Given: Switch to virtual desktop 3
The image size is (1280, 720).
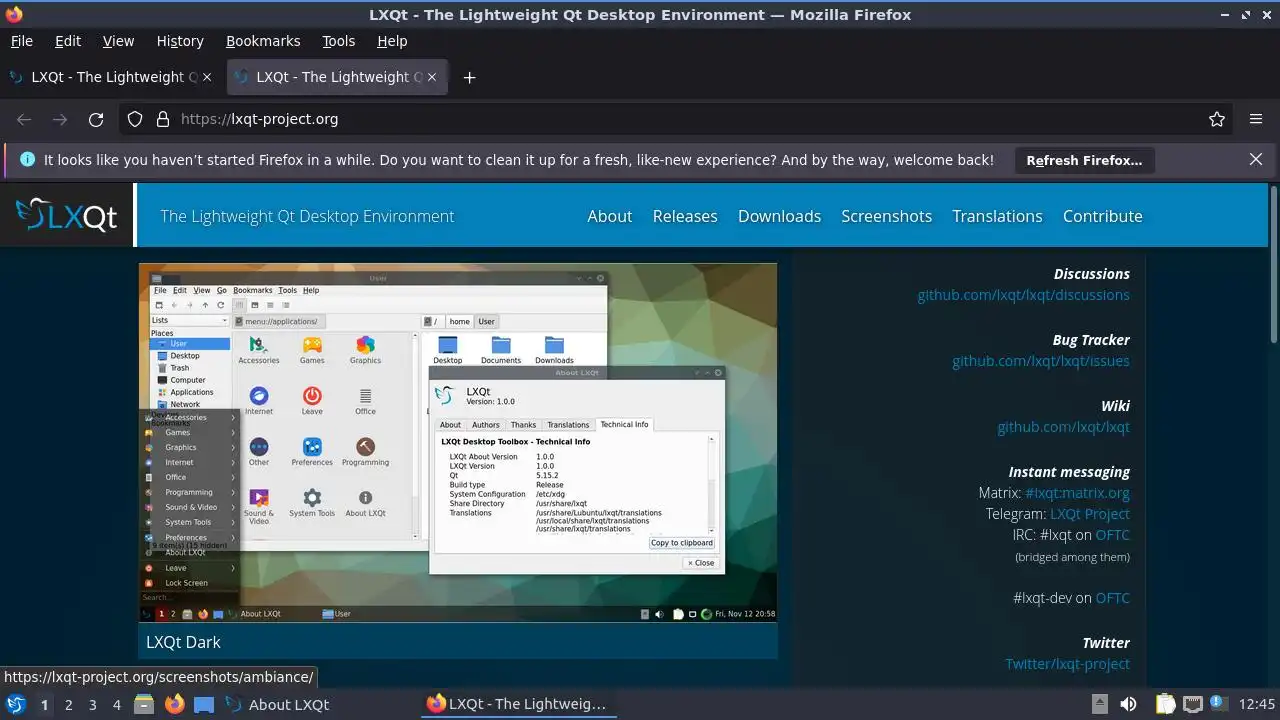Looking at the screenshot, I should click(x=92, y=704).
